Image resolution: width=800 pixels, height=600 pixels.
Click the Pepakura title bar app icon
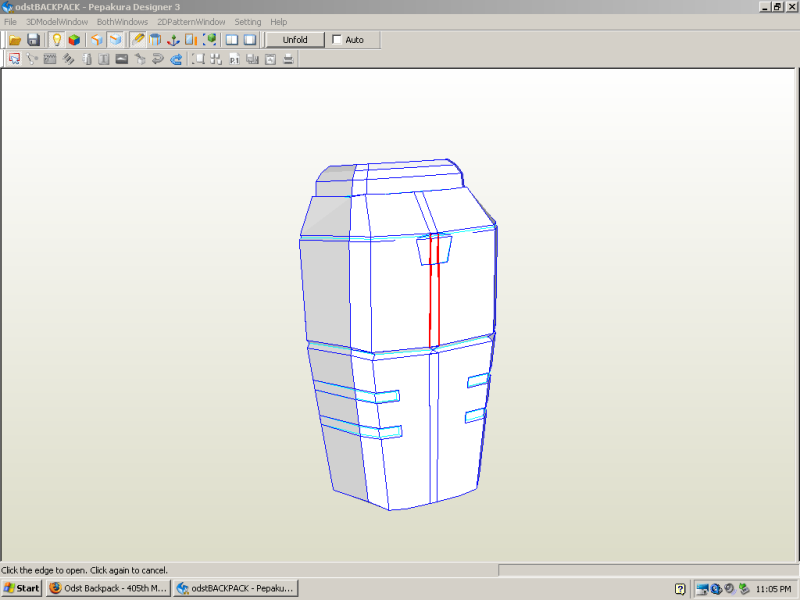click(x=7, y=7)
